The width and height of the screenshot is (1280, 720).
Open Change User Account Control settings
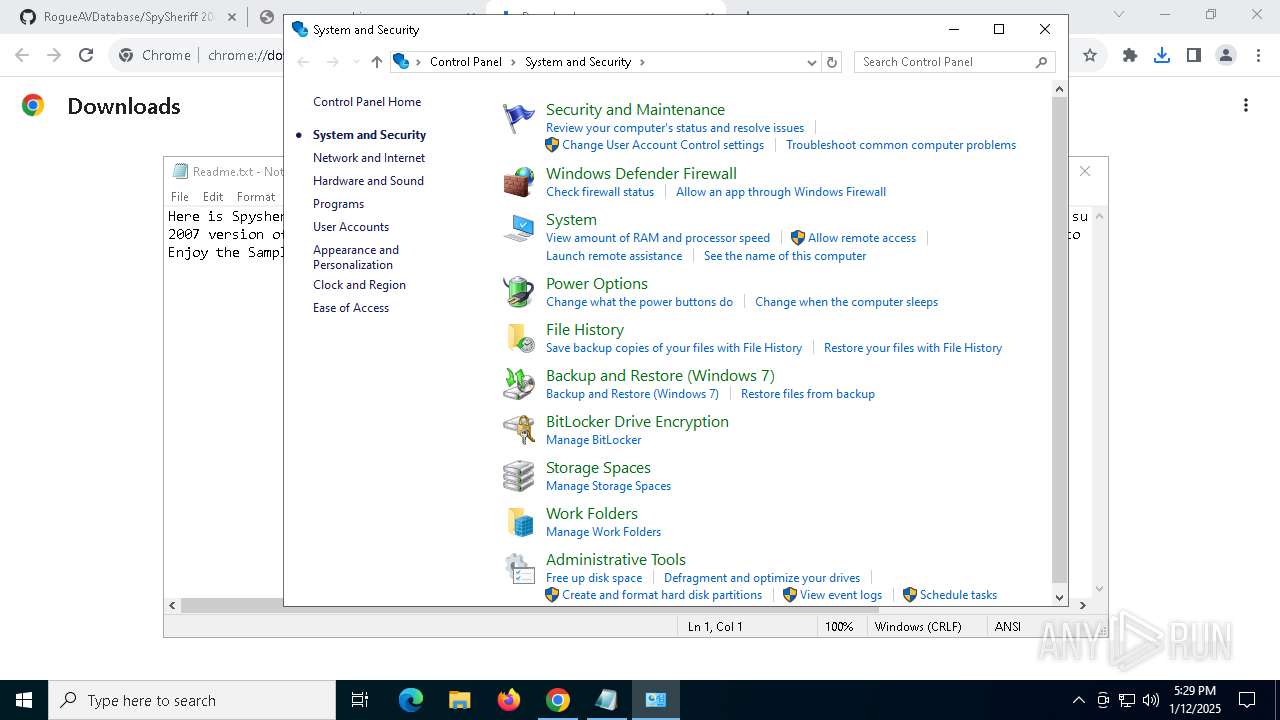(663, 145)
